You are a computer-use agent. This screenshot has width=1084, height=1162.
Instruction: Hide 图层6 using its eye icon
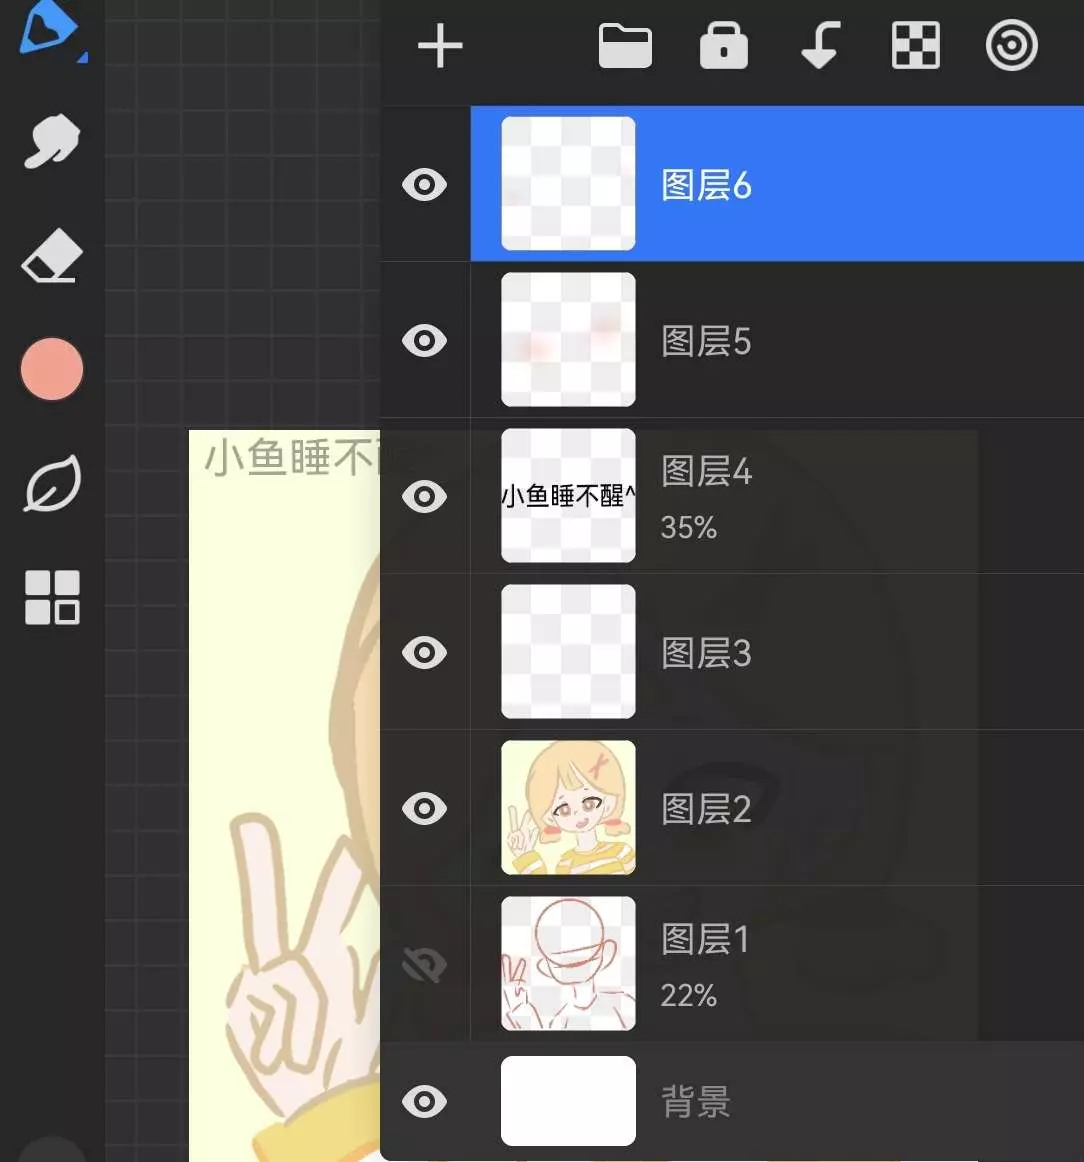click(x=424, y=184)
